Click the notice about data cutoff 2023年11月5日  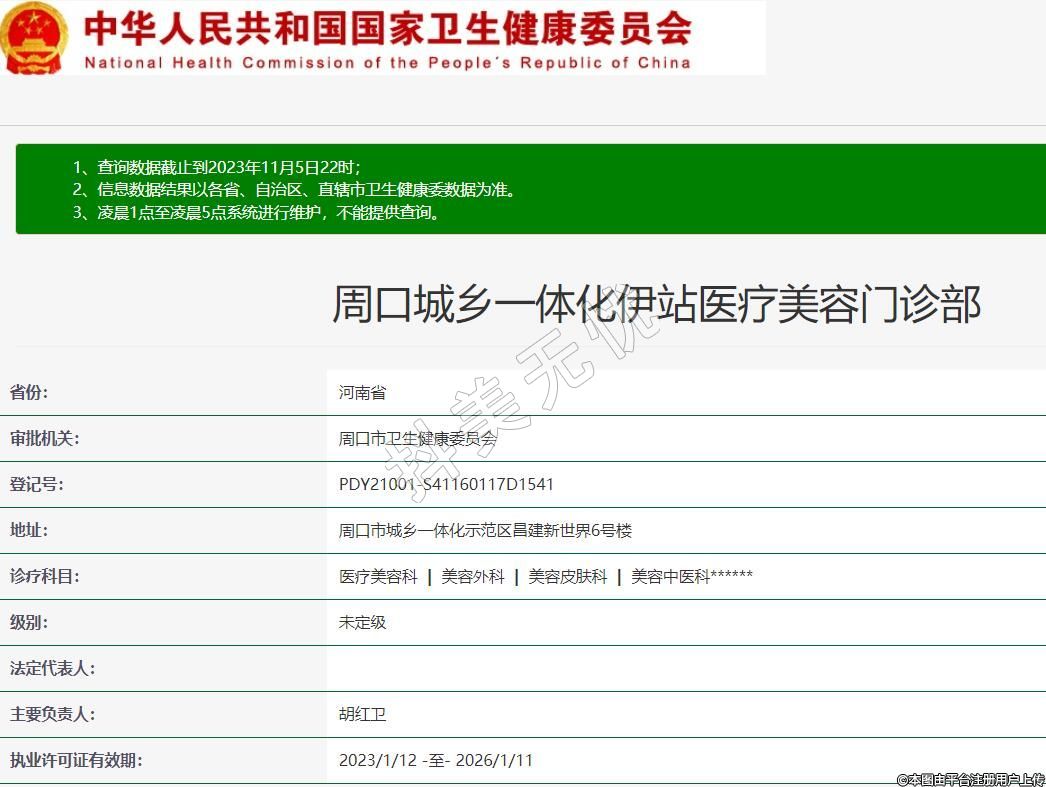(x=217, y=167)
